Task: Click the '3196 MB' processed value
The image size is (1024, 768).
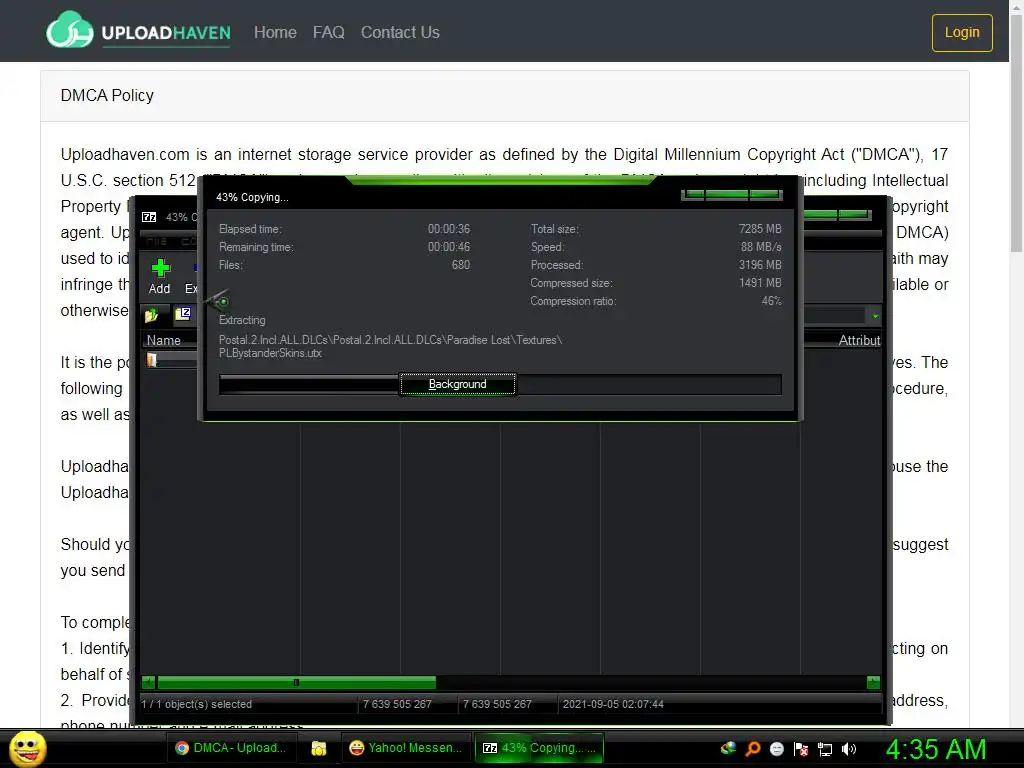Action: tap(760, 265)
